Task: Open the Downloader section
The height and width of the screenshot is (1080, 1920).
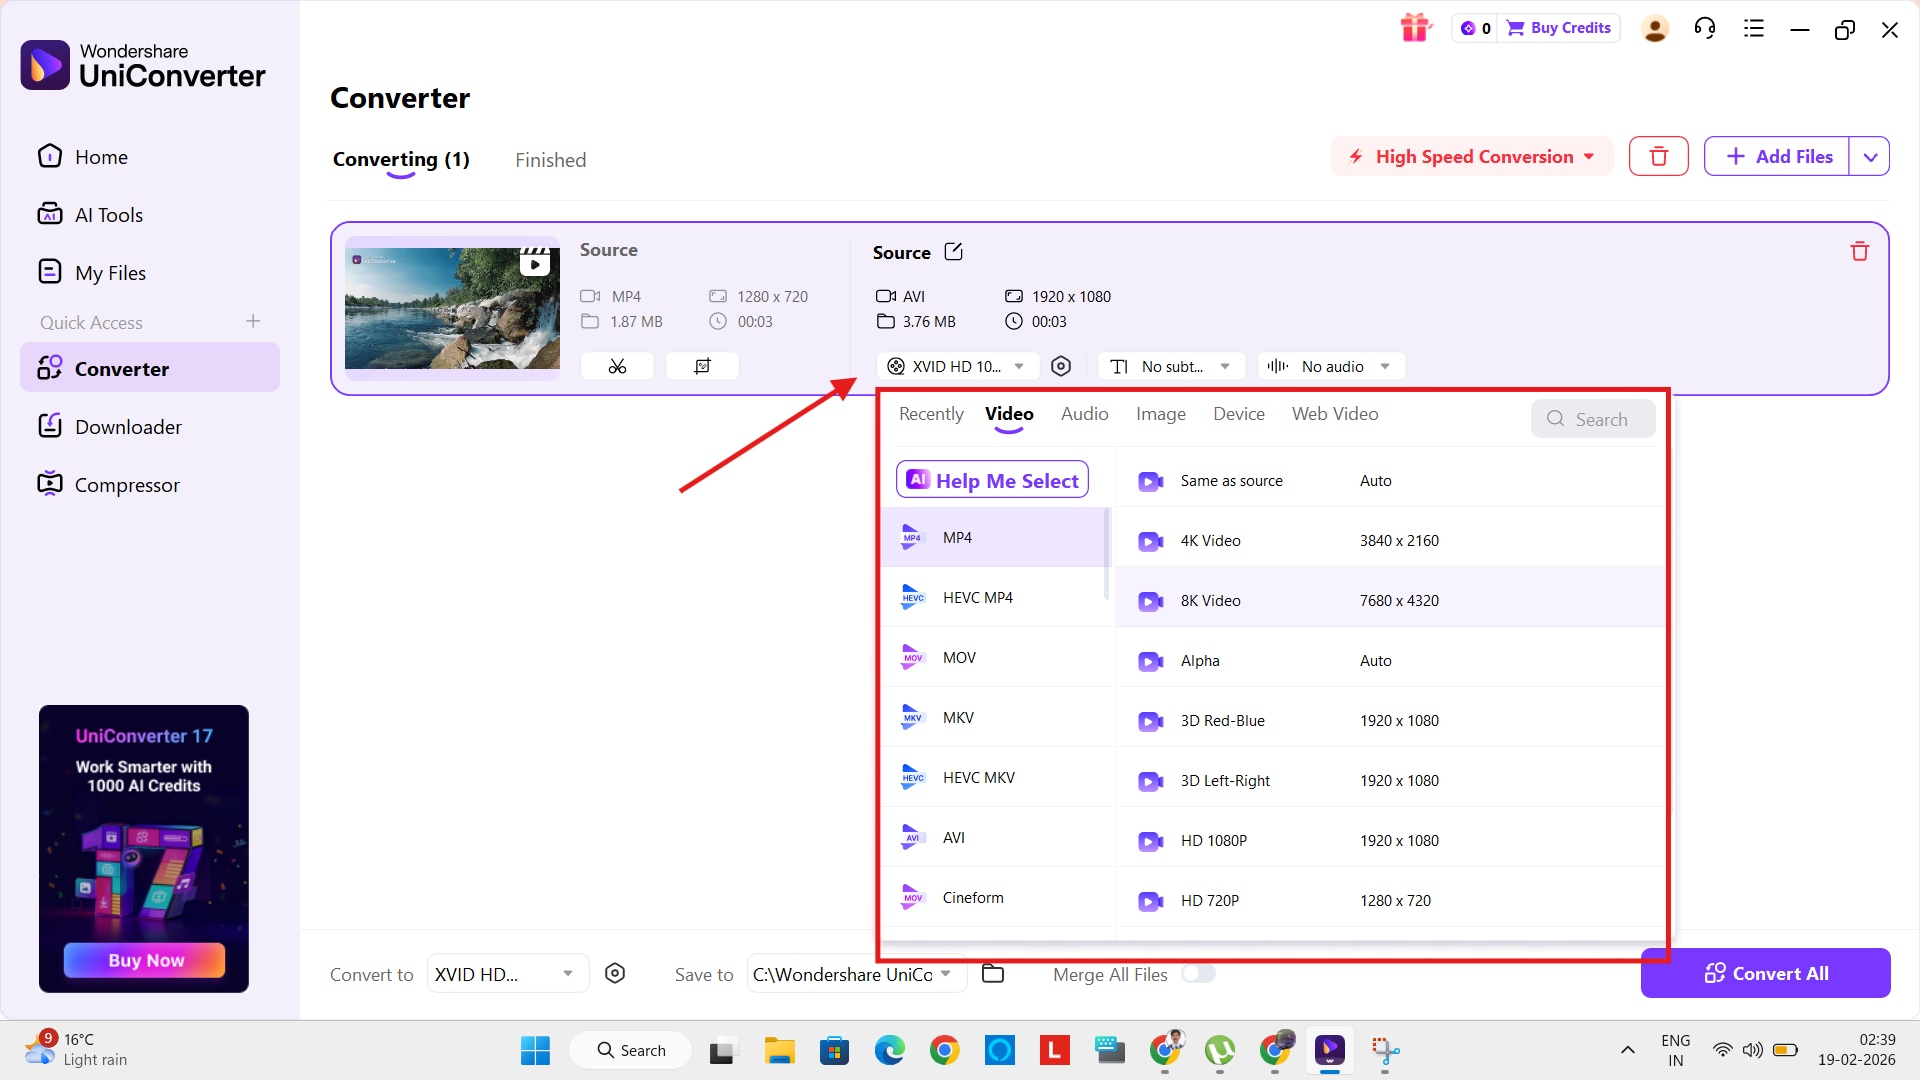Action: 127,425
